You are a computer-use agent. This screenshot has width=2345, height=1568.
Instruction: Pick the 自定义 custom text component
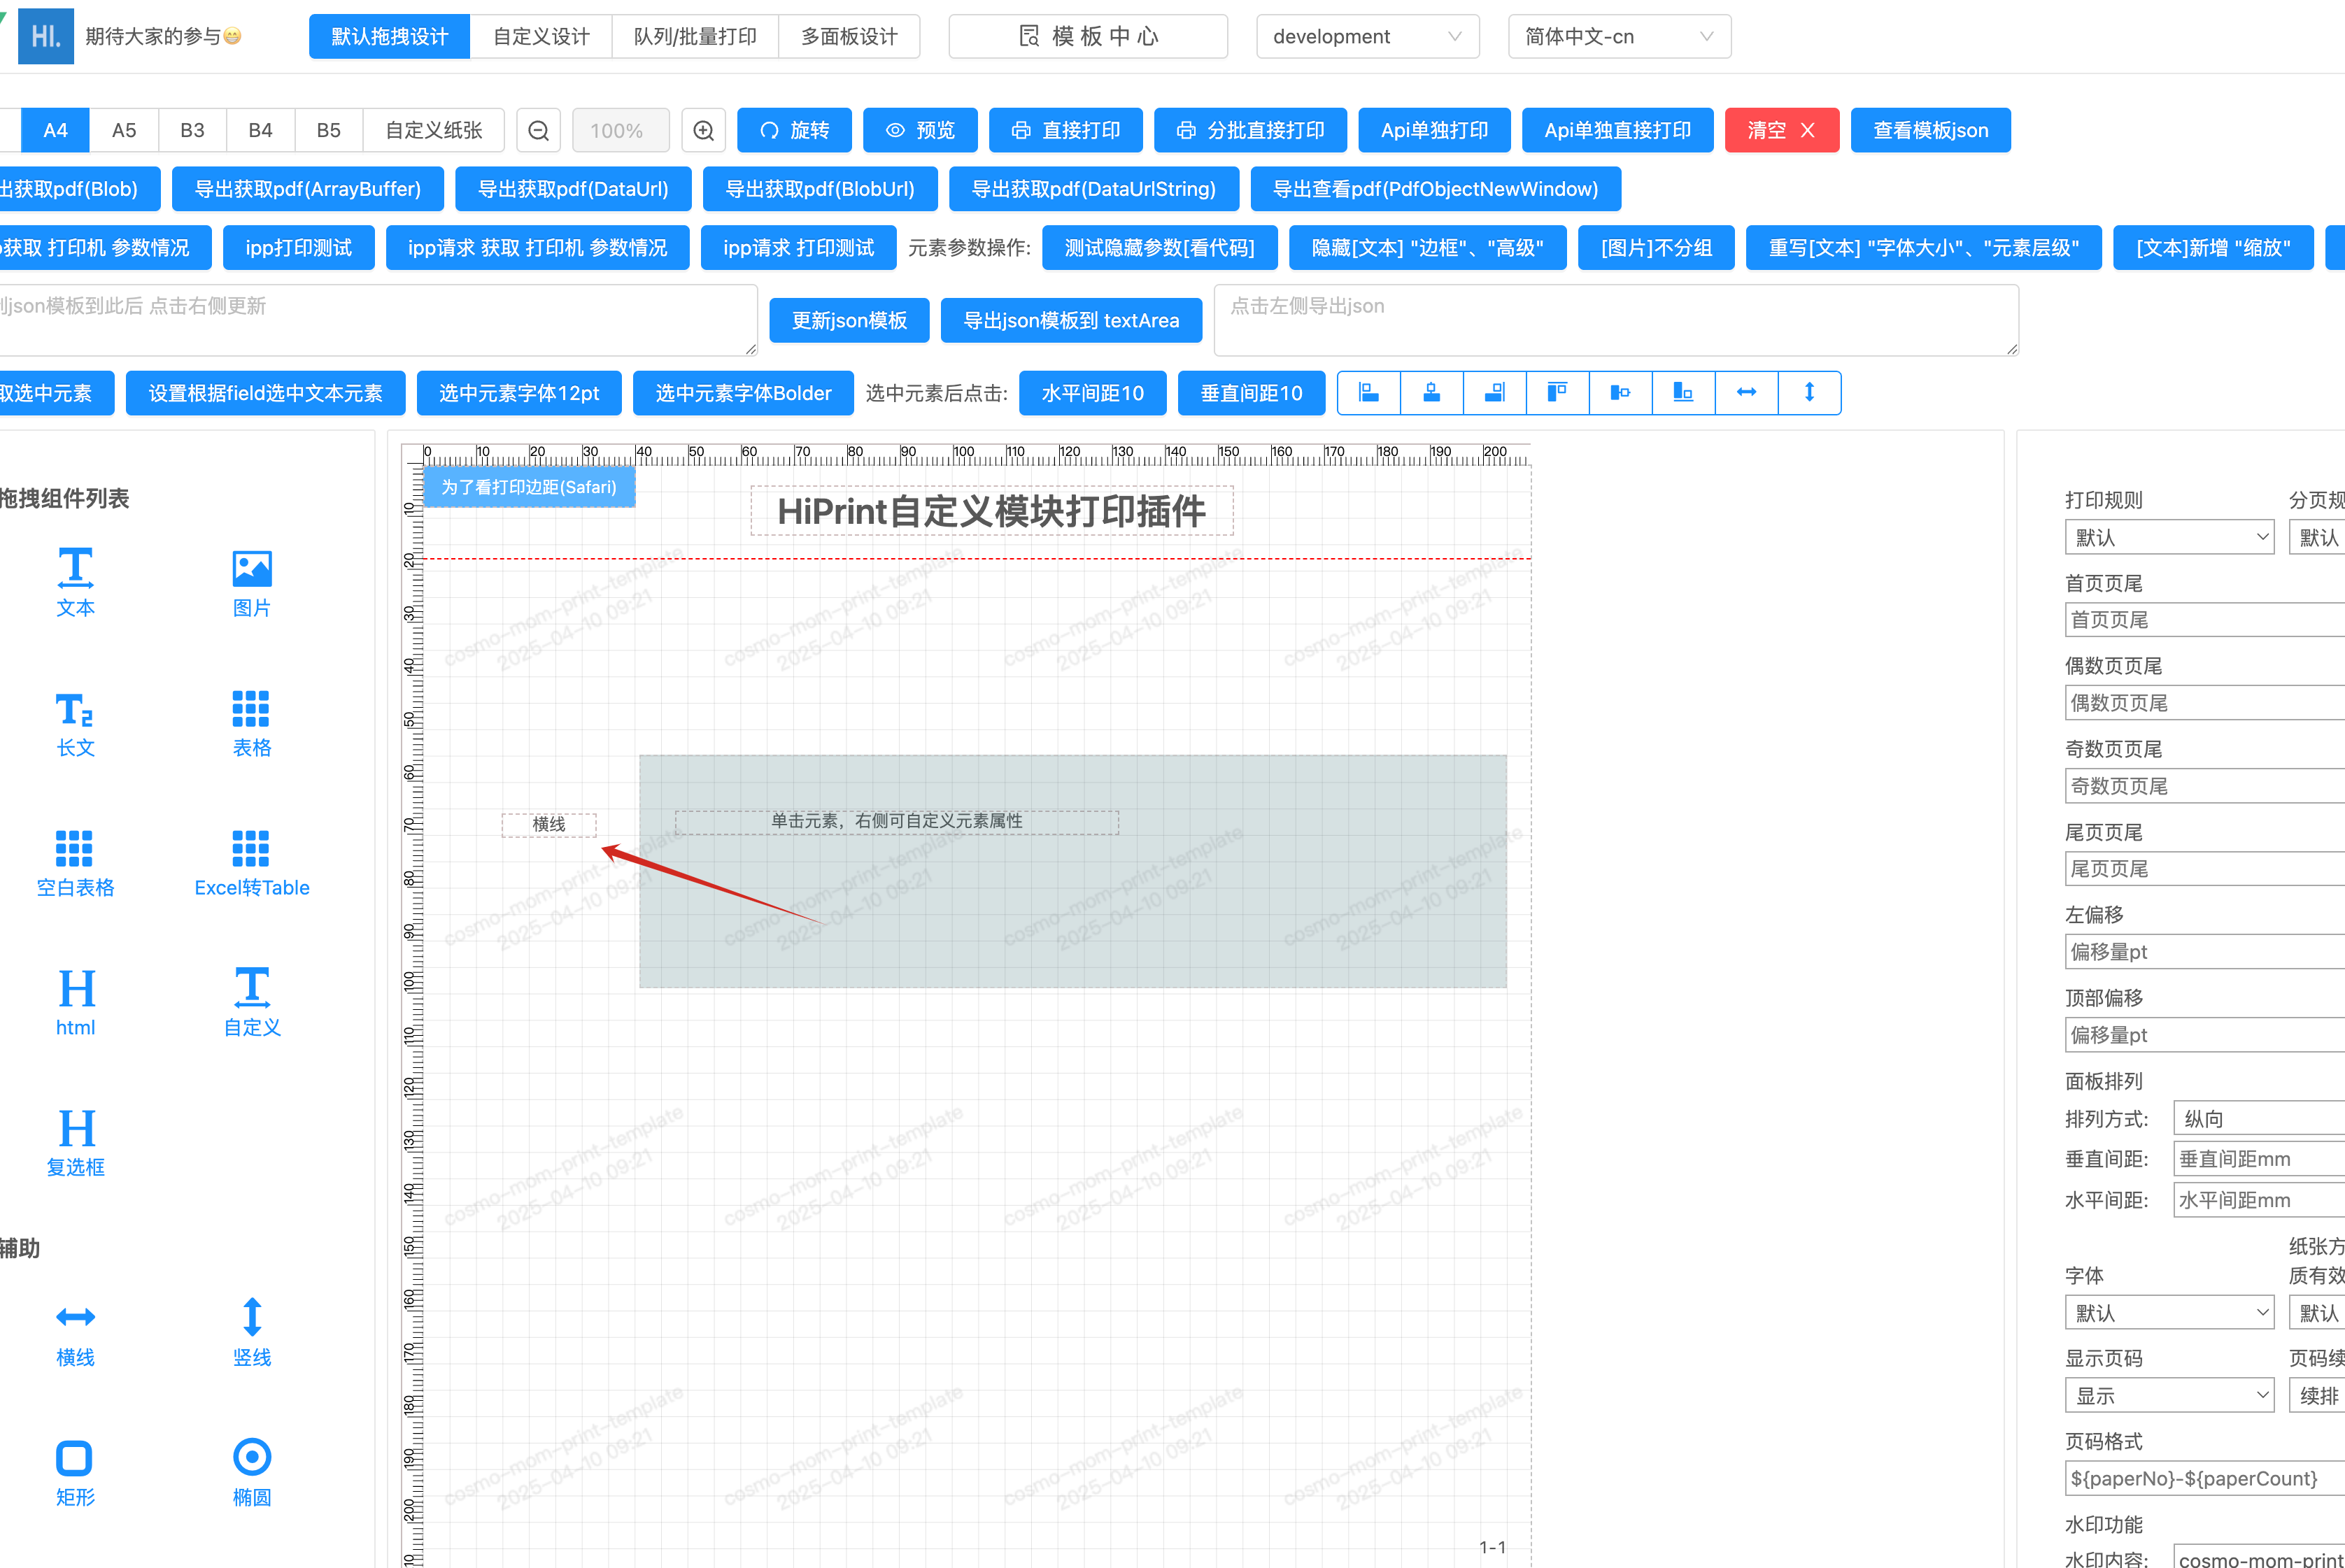[x=251, y=1001]
